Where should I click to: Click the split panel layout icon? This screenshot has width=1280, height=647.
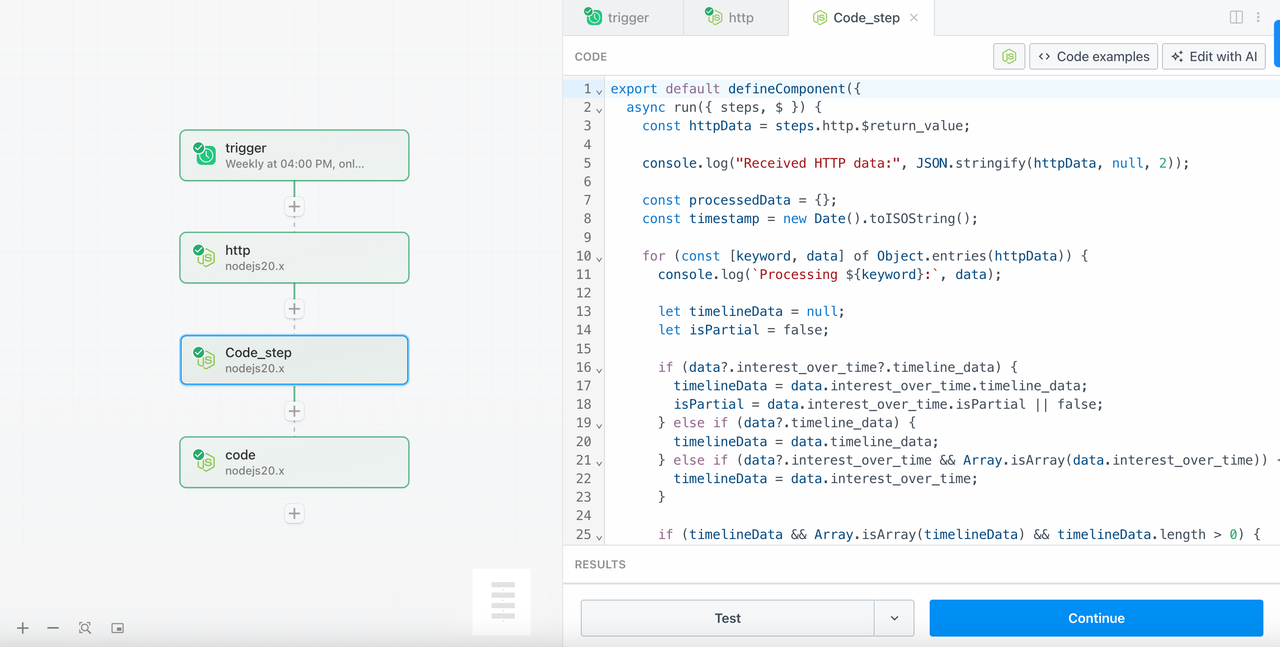click(1236, 17)
